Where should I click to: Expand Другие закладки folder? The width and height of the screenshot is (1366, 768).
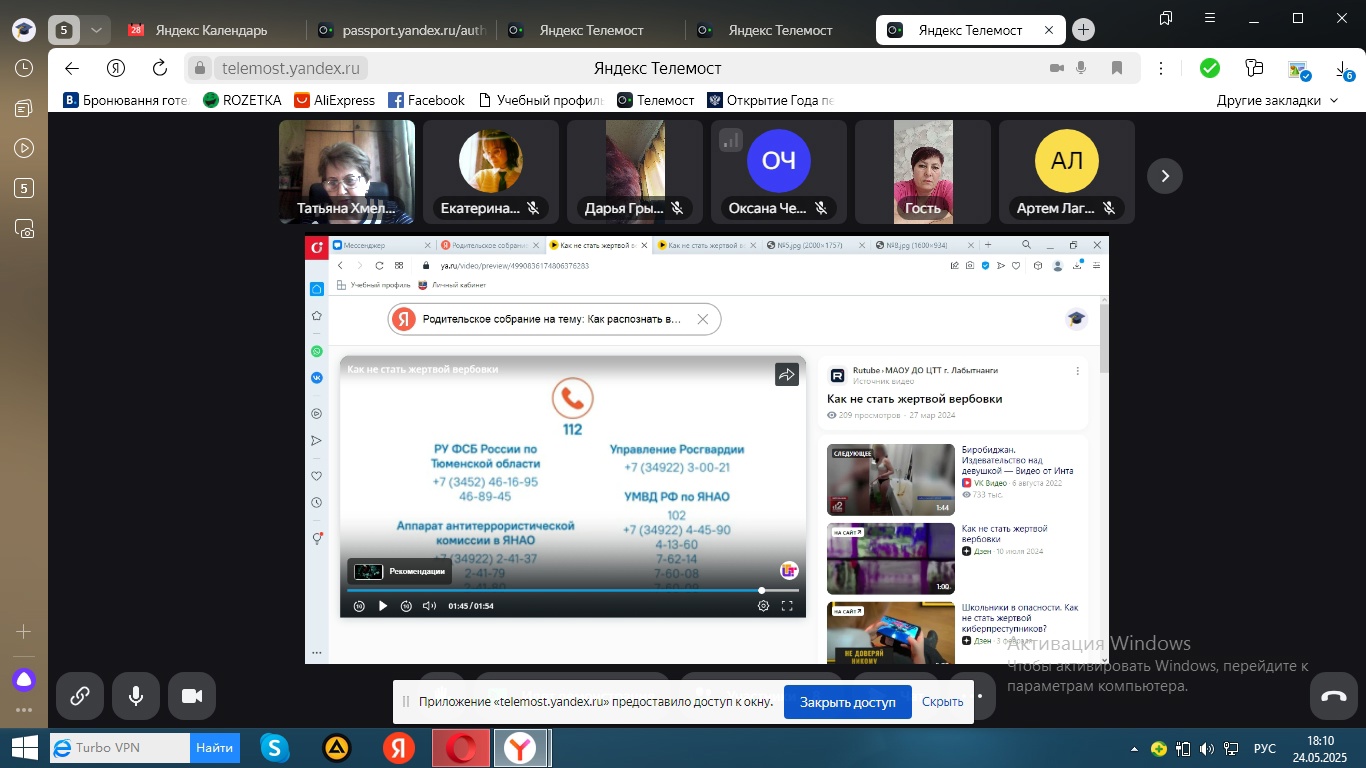click(x=1277, y=100)
